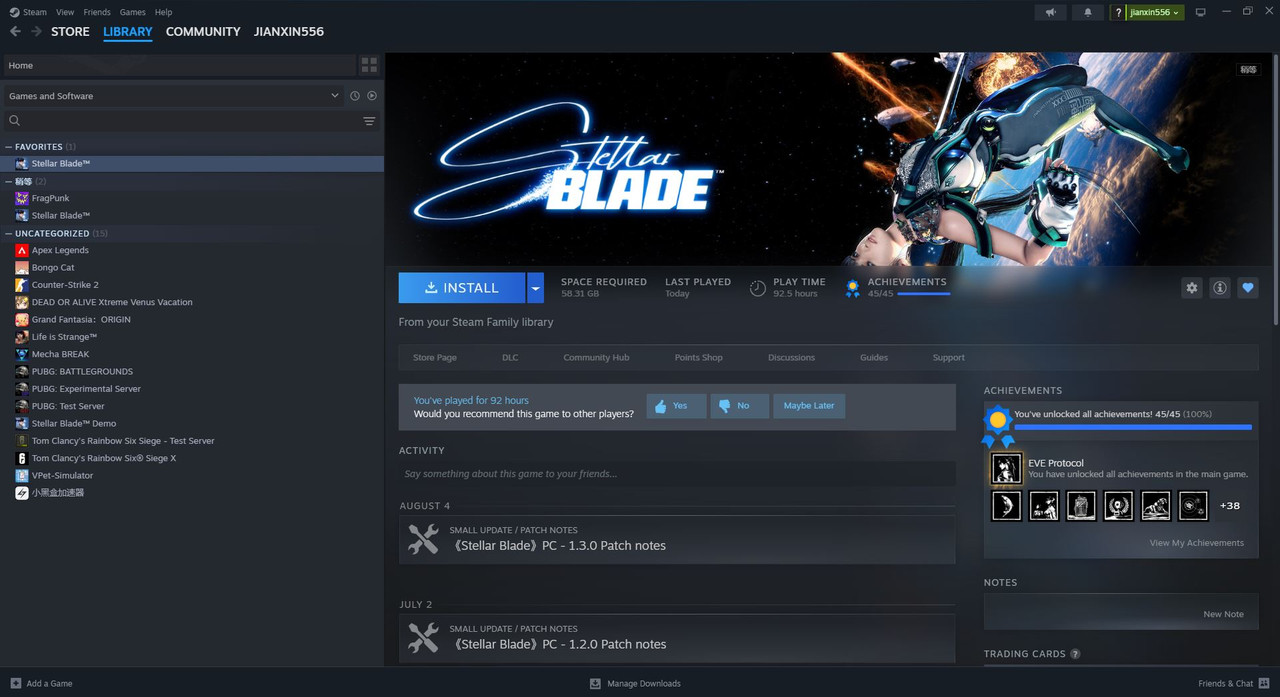Click the achievements 45/45 progress bar
Image resolution: width=1280 pixels, height=697 pixels.
[1132, 427]
